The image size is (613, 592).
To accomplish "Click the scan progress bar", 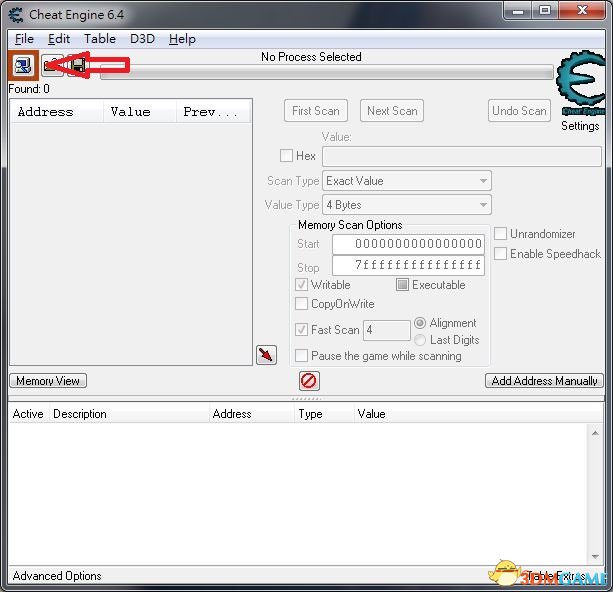I will pyautogui.click(x=327, y=73).
